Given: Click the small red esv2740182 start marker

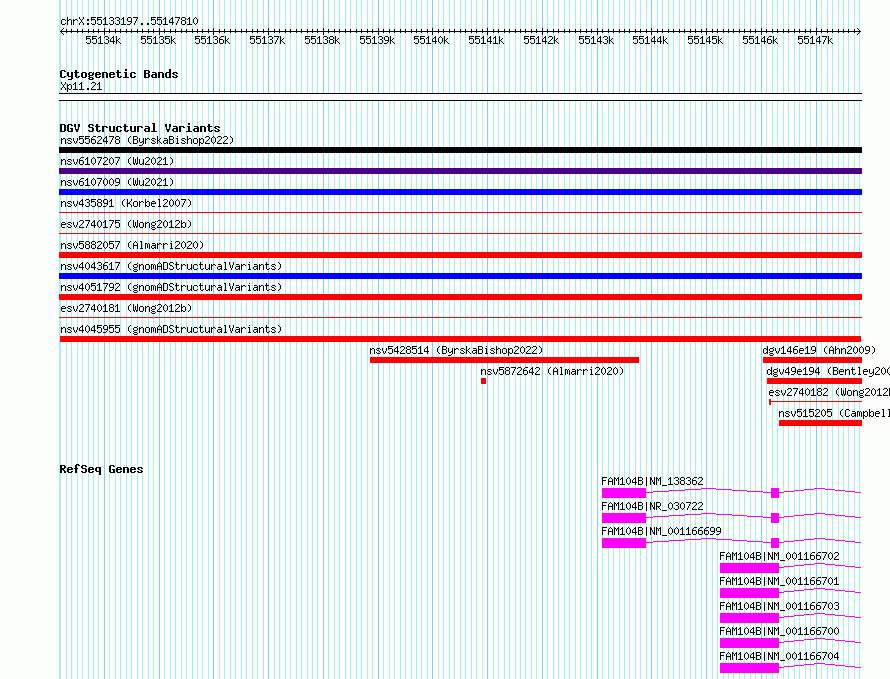Looking at the screenshot, I should [770, 402].
